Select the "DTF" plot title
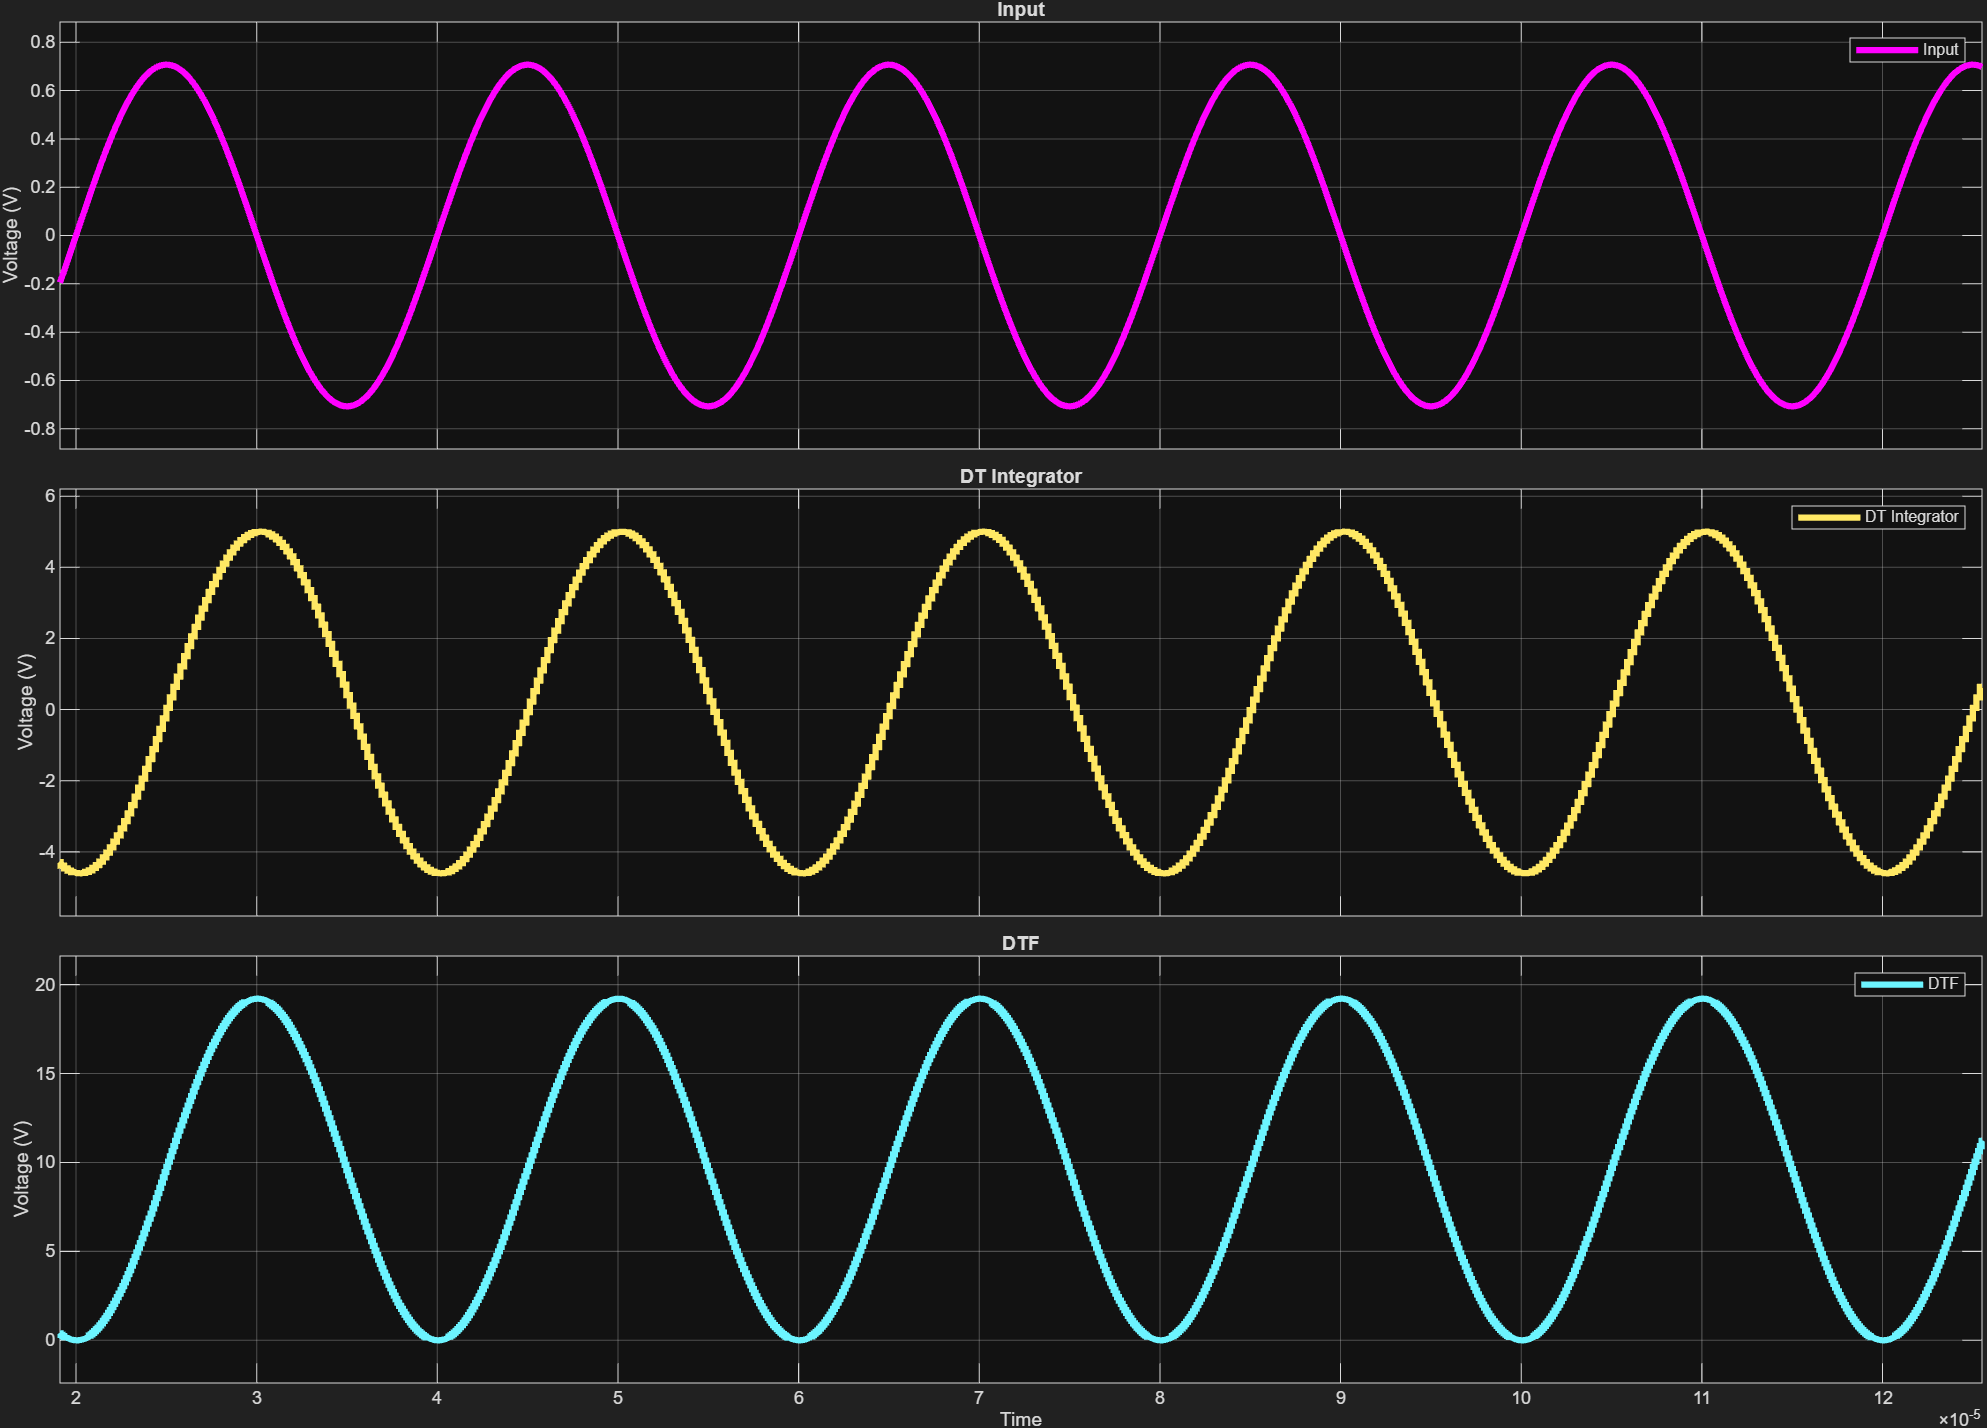 pos(1020,943)
